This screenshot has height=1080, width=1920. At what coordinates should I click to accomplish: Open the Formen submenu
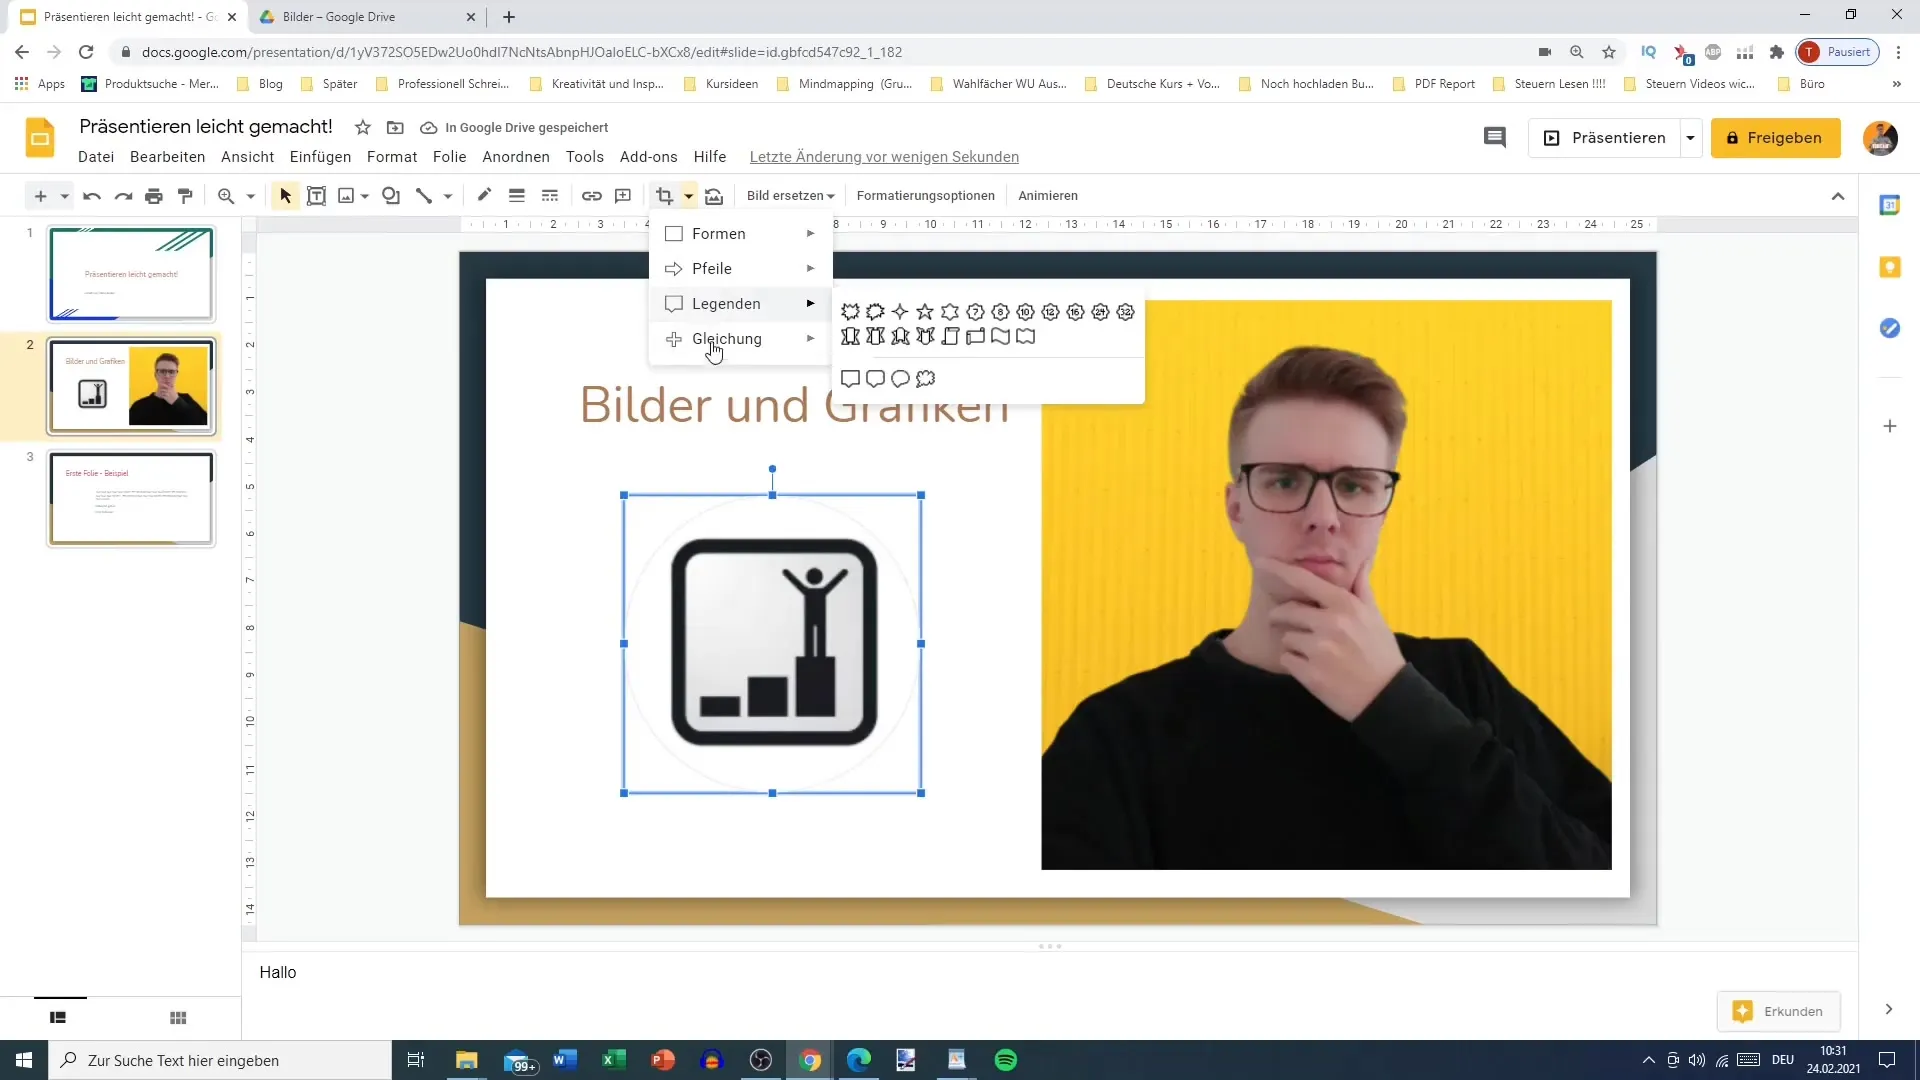tap(740, 233)
